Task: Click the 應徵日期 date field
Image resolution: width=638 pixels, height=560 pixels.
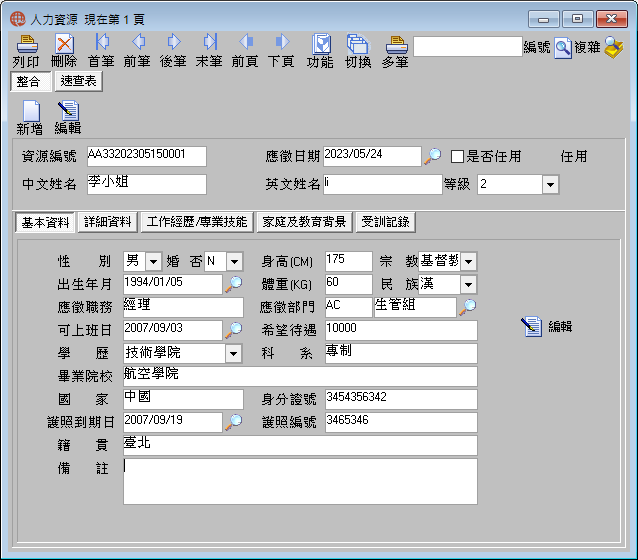Action: point(372,156)
